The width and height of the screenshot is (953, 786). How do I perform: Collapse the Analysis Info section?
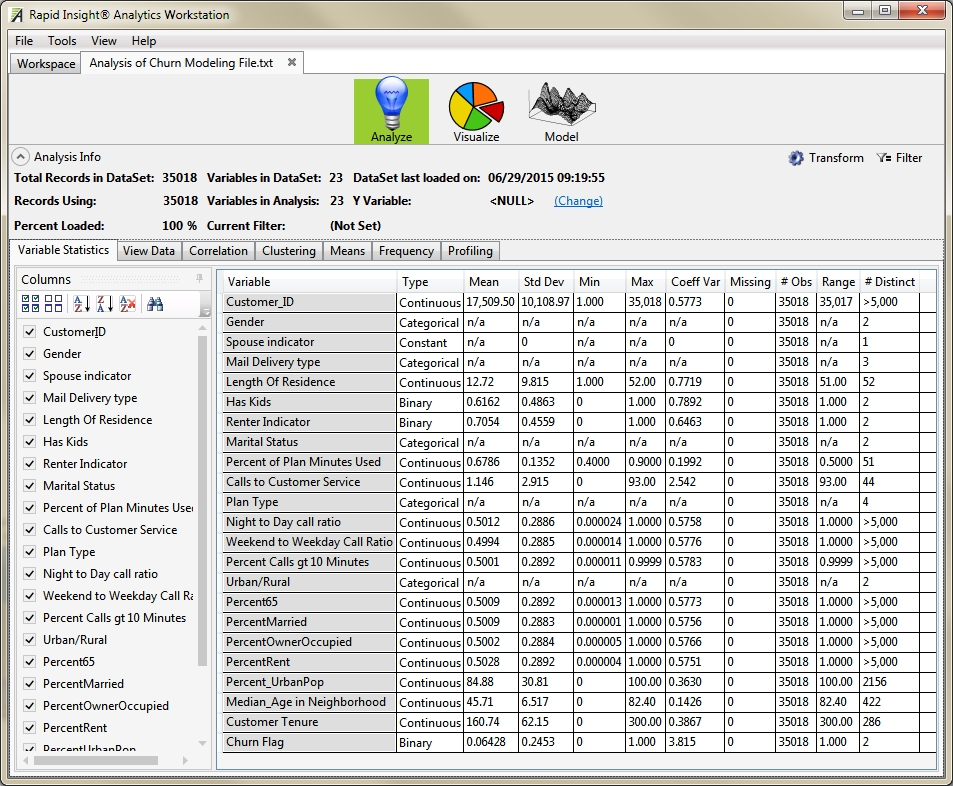coord(20,157)
